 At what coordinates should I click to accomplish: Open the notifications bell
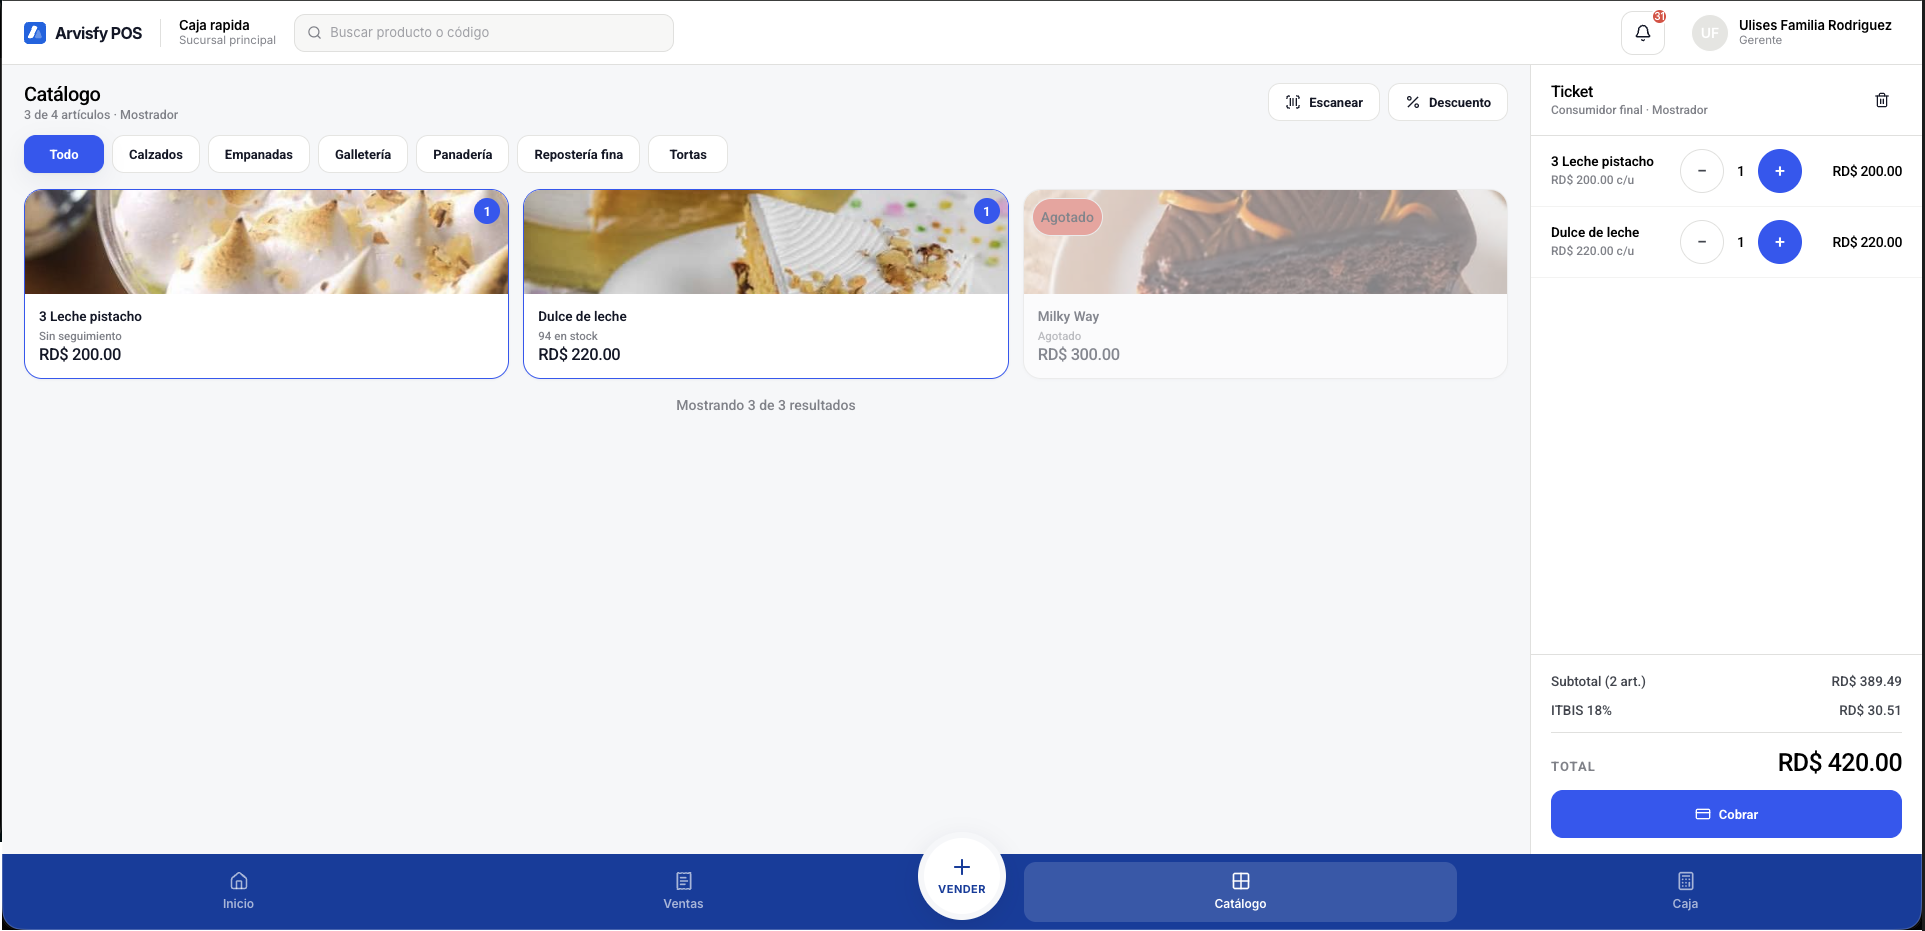pyautogui.click(x=1642, y=33)
